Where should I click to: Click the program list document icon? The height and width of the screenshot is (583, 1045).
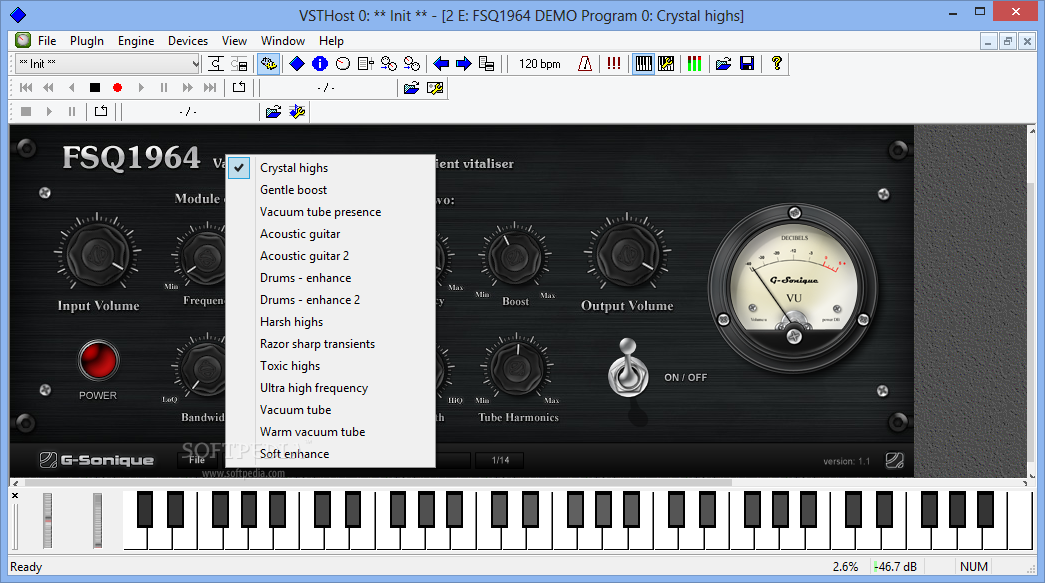coord(365,64)
